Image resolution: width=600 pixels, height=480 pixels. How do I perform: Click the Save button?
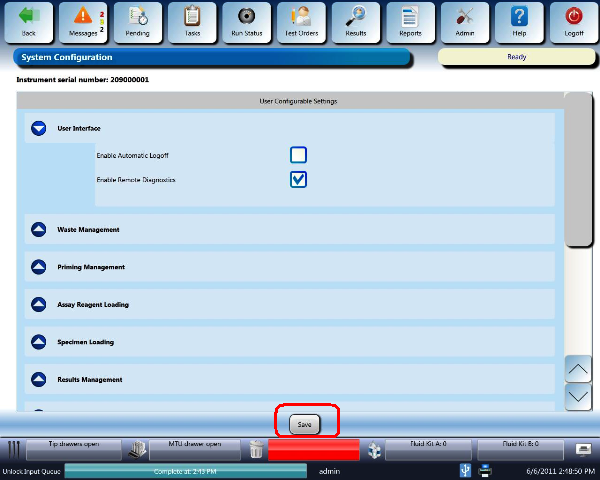pos(304,424)
